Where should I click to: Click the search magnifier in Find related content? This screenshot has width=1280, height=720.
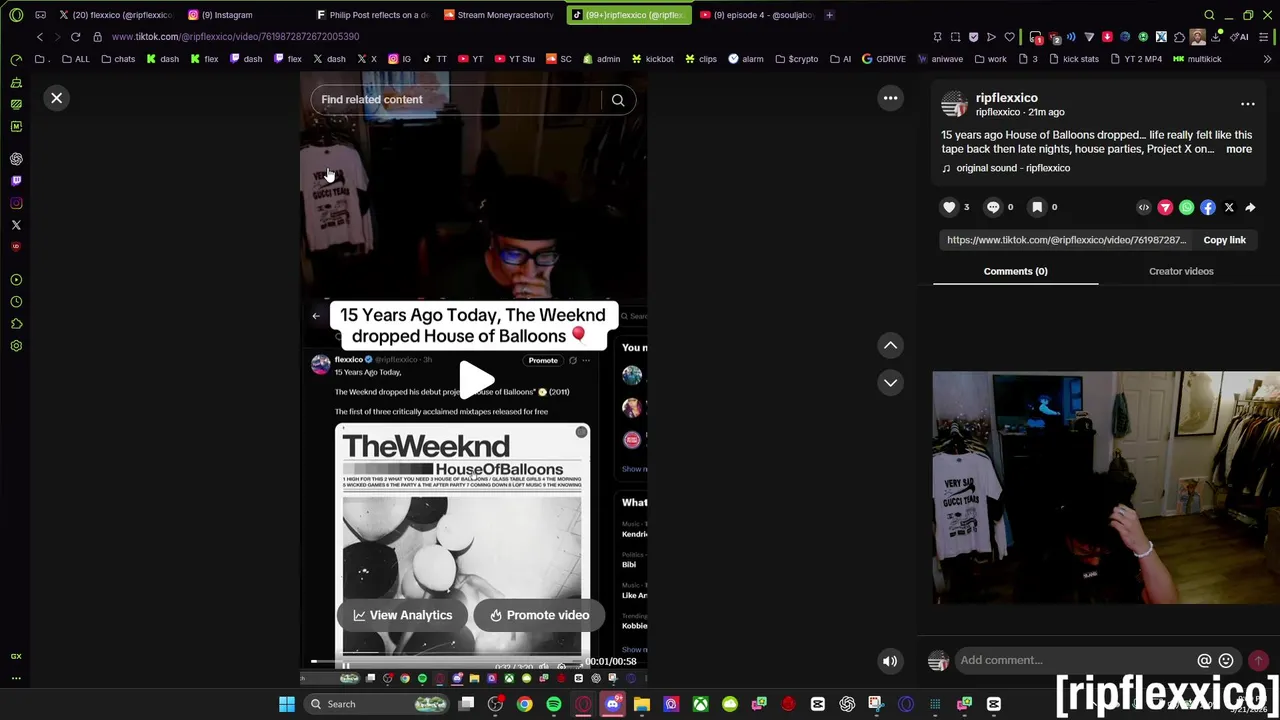click(x=618, y=100)
